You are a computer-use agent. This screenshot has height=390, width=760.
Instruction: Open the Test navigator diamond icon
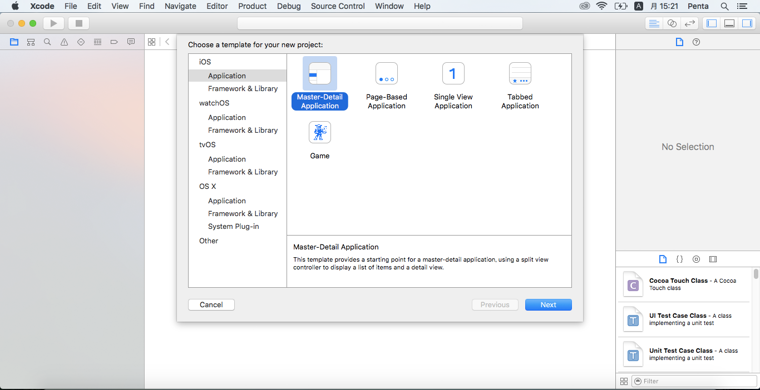click(x=81, y=42)
